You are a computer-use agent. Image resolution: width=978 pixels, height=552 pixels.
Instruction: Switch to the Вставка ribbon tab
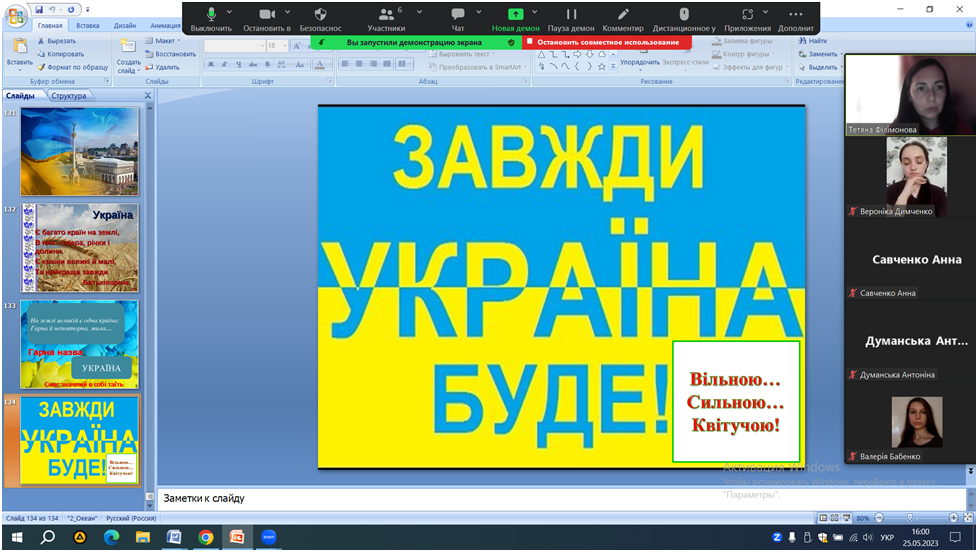pos(88,27)
